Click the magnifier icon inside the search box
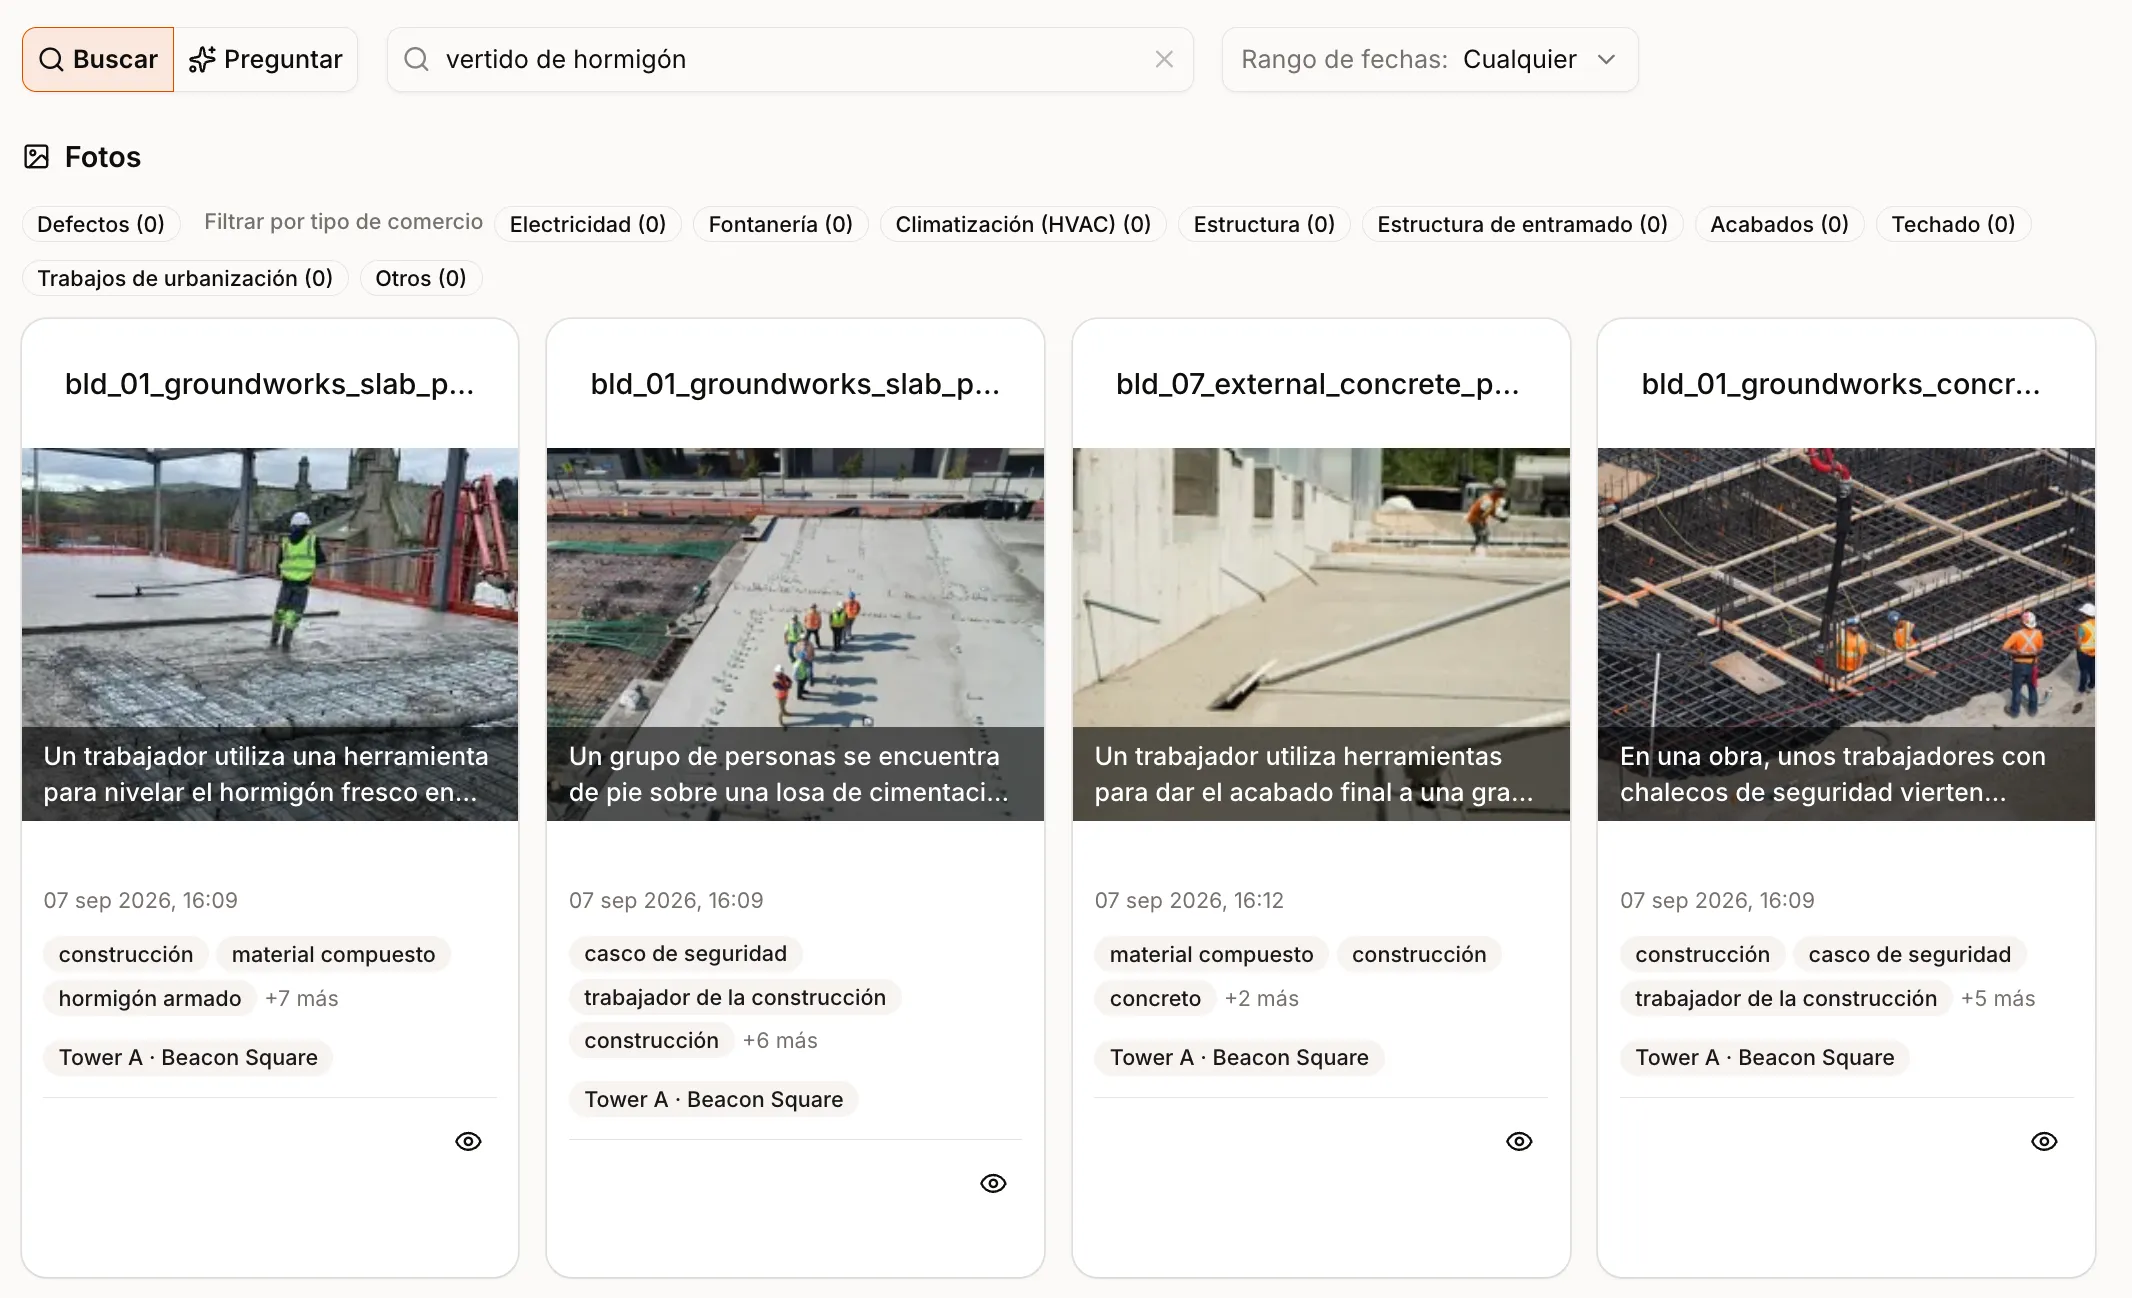Screen dimensions: 2132x1298 click(x=416, y=59)
